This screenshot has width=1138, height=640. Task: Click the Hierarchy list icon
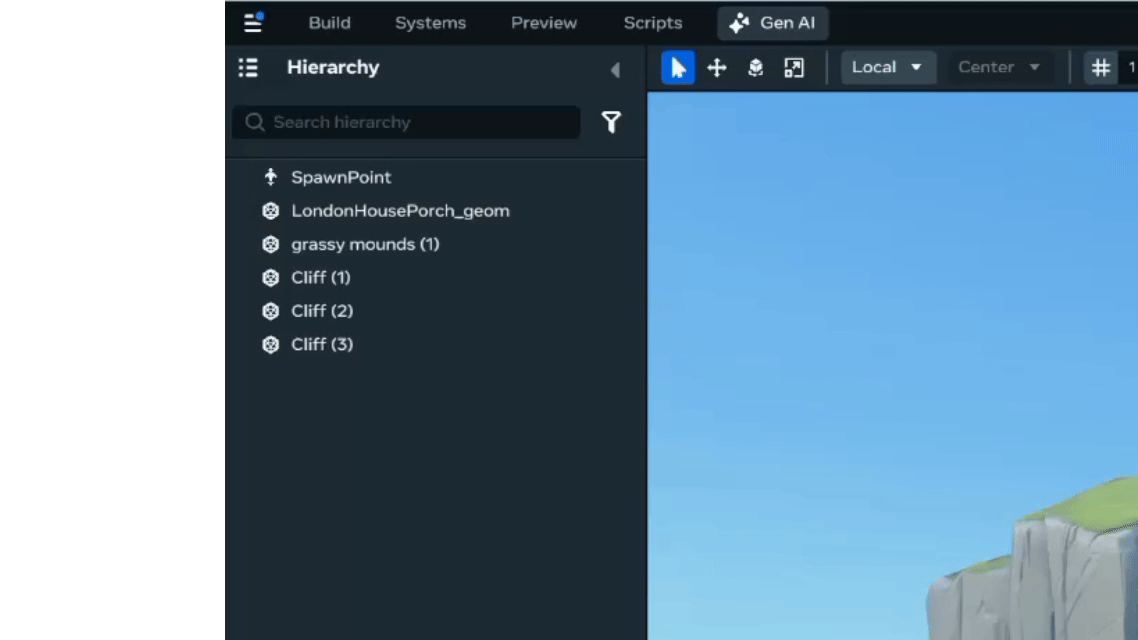(248, 68)
